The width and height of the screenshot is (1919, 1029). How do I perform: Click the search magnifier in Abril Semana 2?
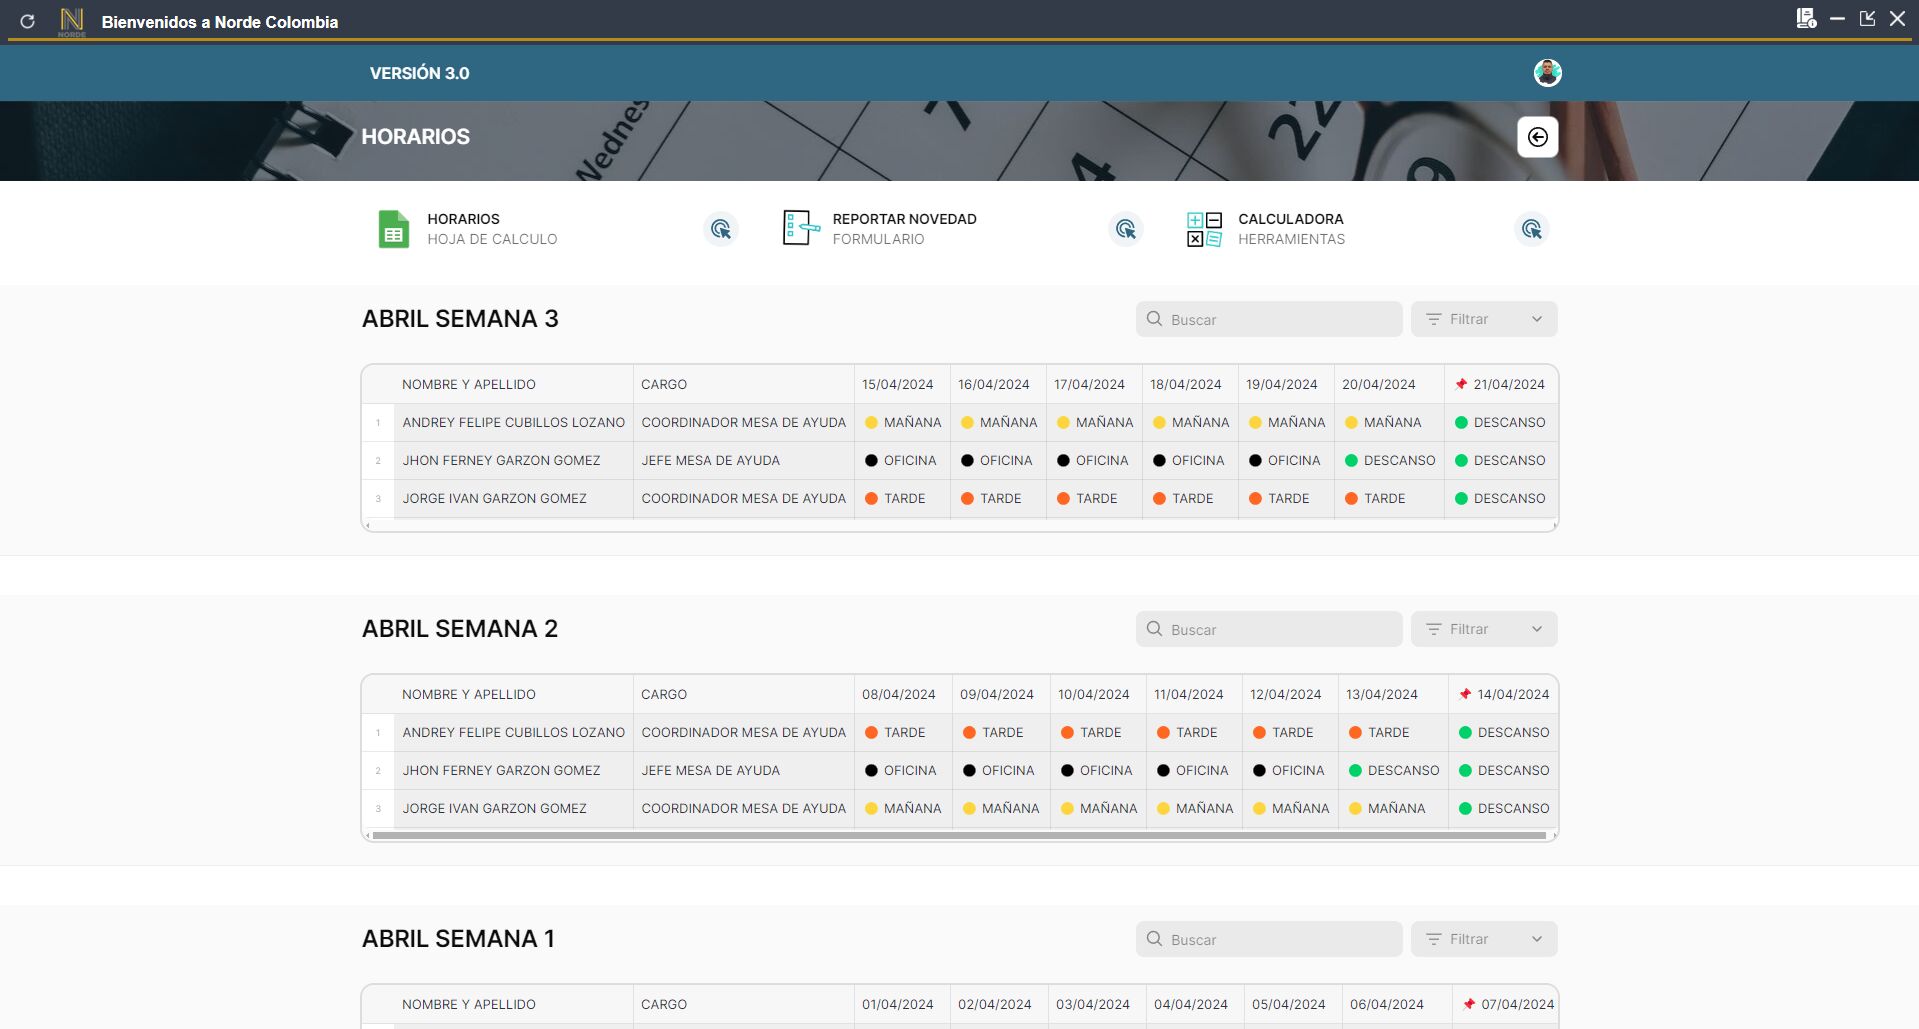pyautogui.click(x=1154, y=629)
